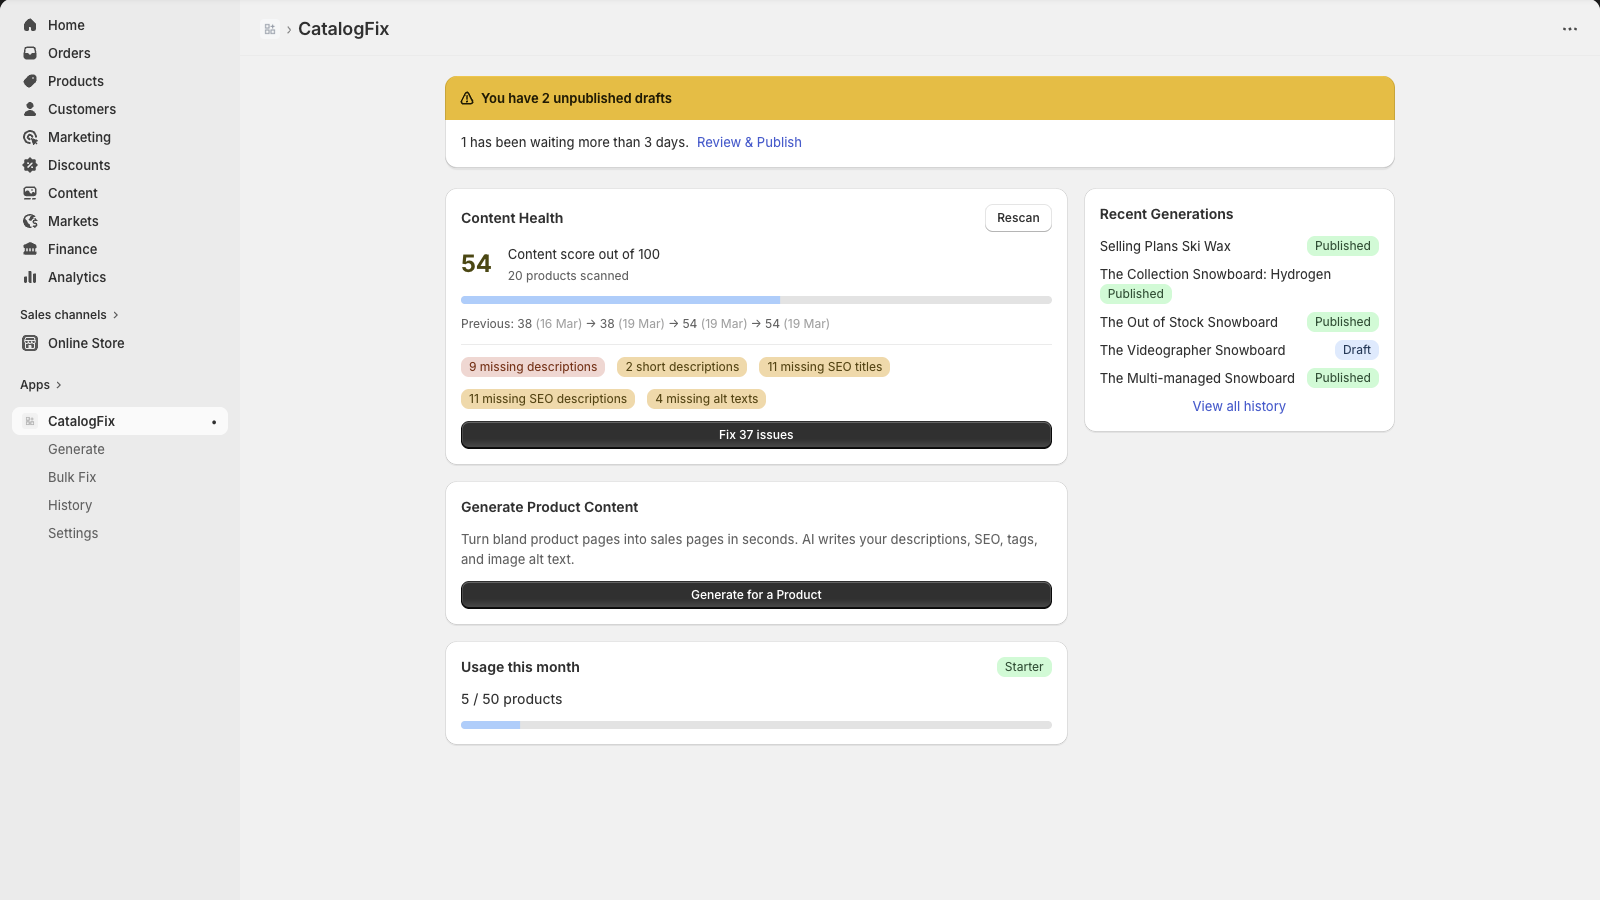Select the Discounts icon
The height and width of the screenshot is (900, 1600).
[x=29, y=165]
